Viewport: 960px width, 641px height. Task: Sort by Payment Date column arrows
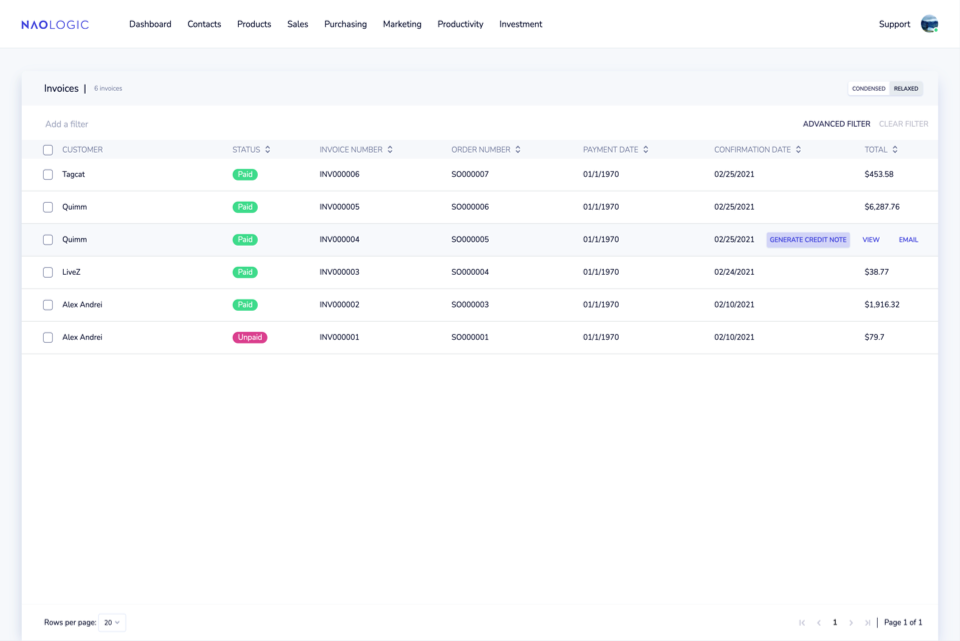coord(646,150)
